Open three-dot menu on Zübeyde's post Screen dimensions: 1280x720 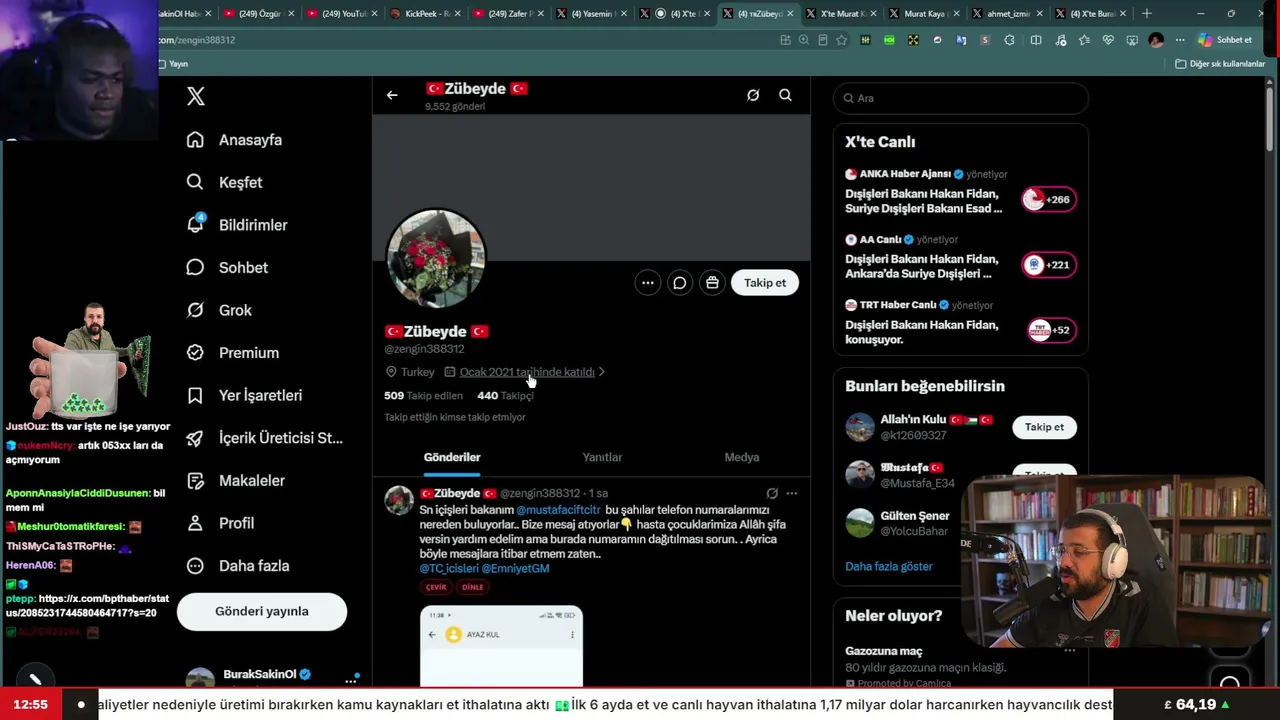tap(792, 493)
